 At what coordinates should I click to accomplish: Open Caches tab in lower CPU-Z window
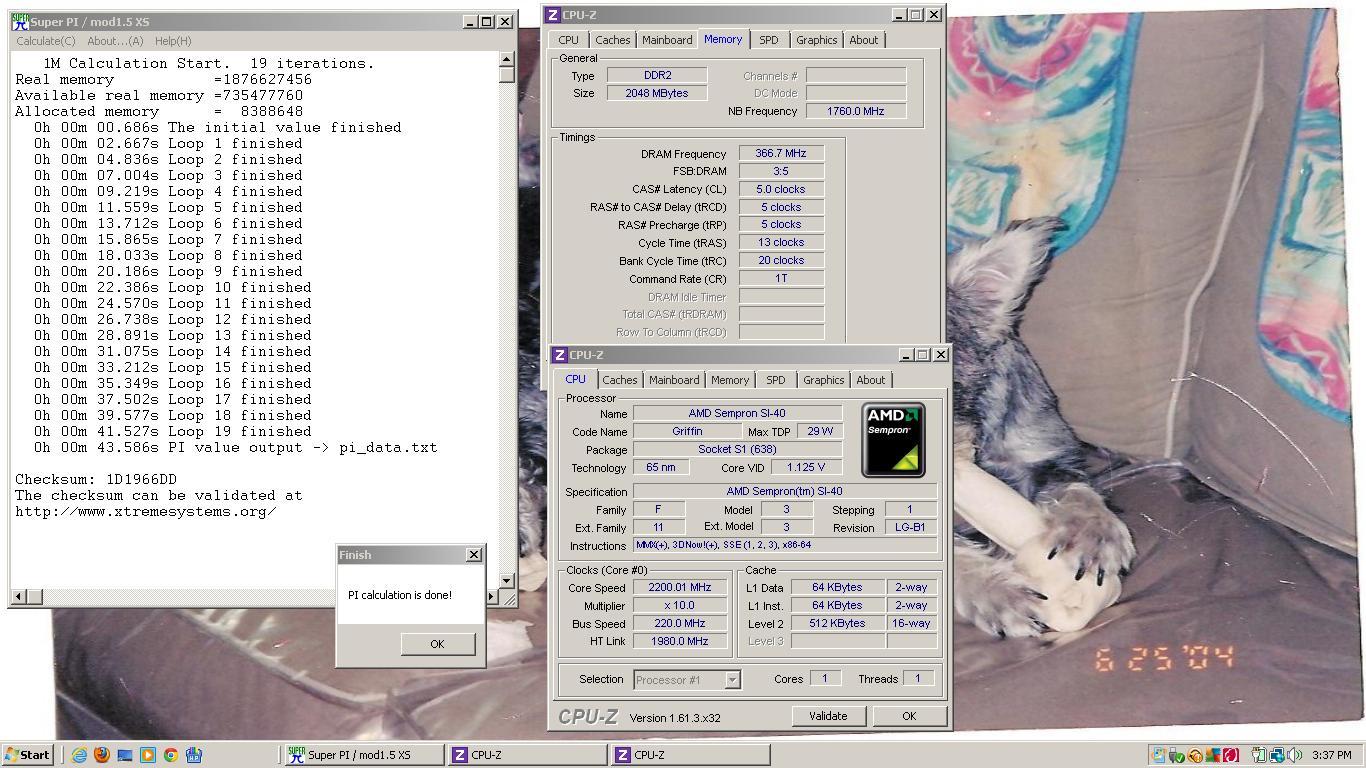620,380
